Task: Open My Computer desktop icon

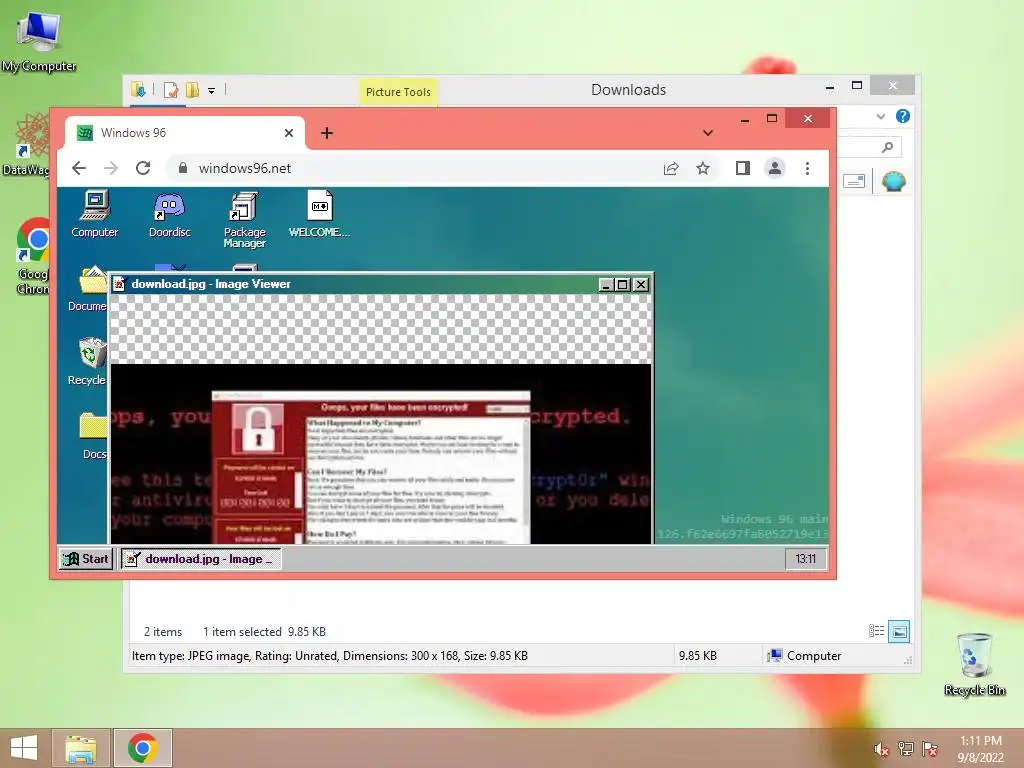Action: click(x=39, y=42)
